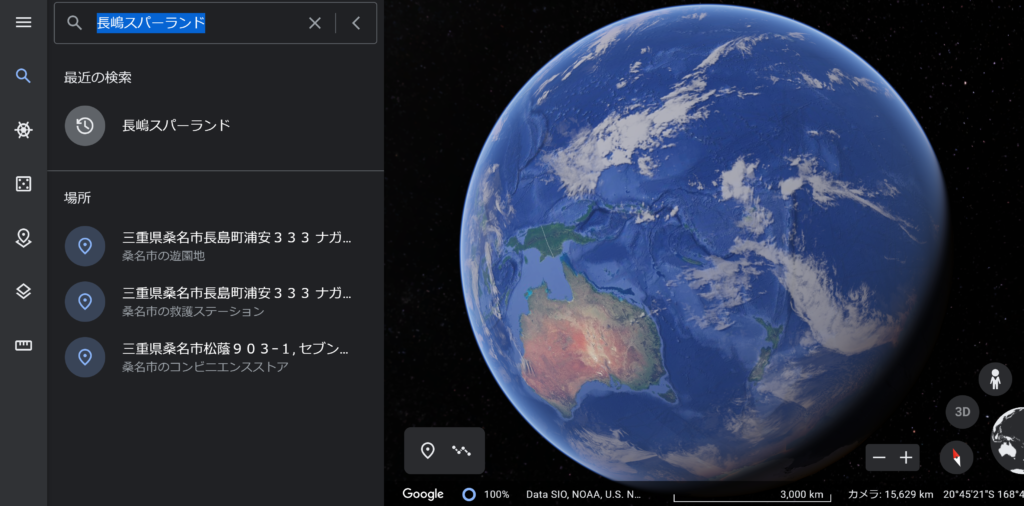Click the I'm Feeling Lucky dice icon

[x=24, y=183]
